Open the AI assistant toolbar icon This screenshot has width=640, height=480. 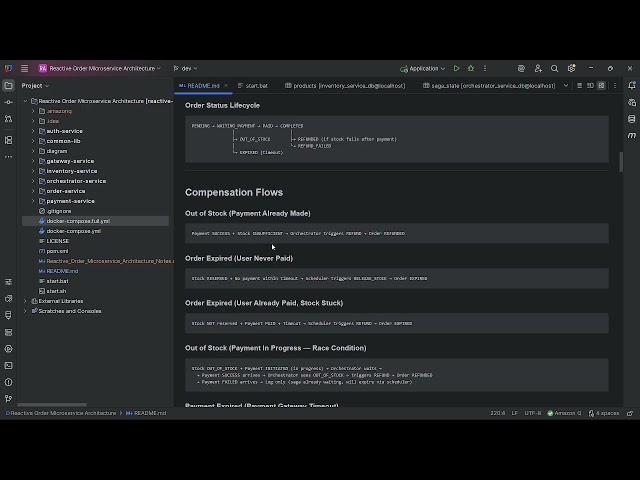(521, 69)
